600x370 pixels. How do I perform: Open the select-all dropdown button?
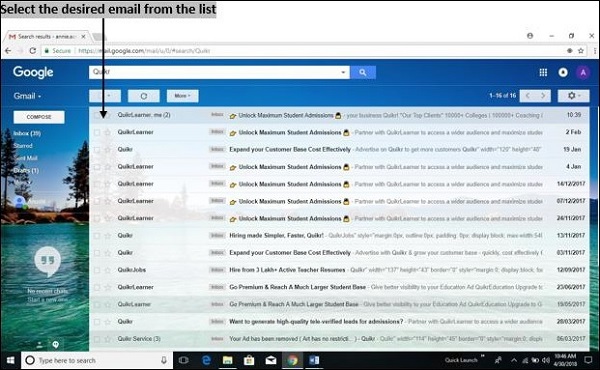[x=105, y=96]
